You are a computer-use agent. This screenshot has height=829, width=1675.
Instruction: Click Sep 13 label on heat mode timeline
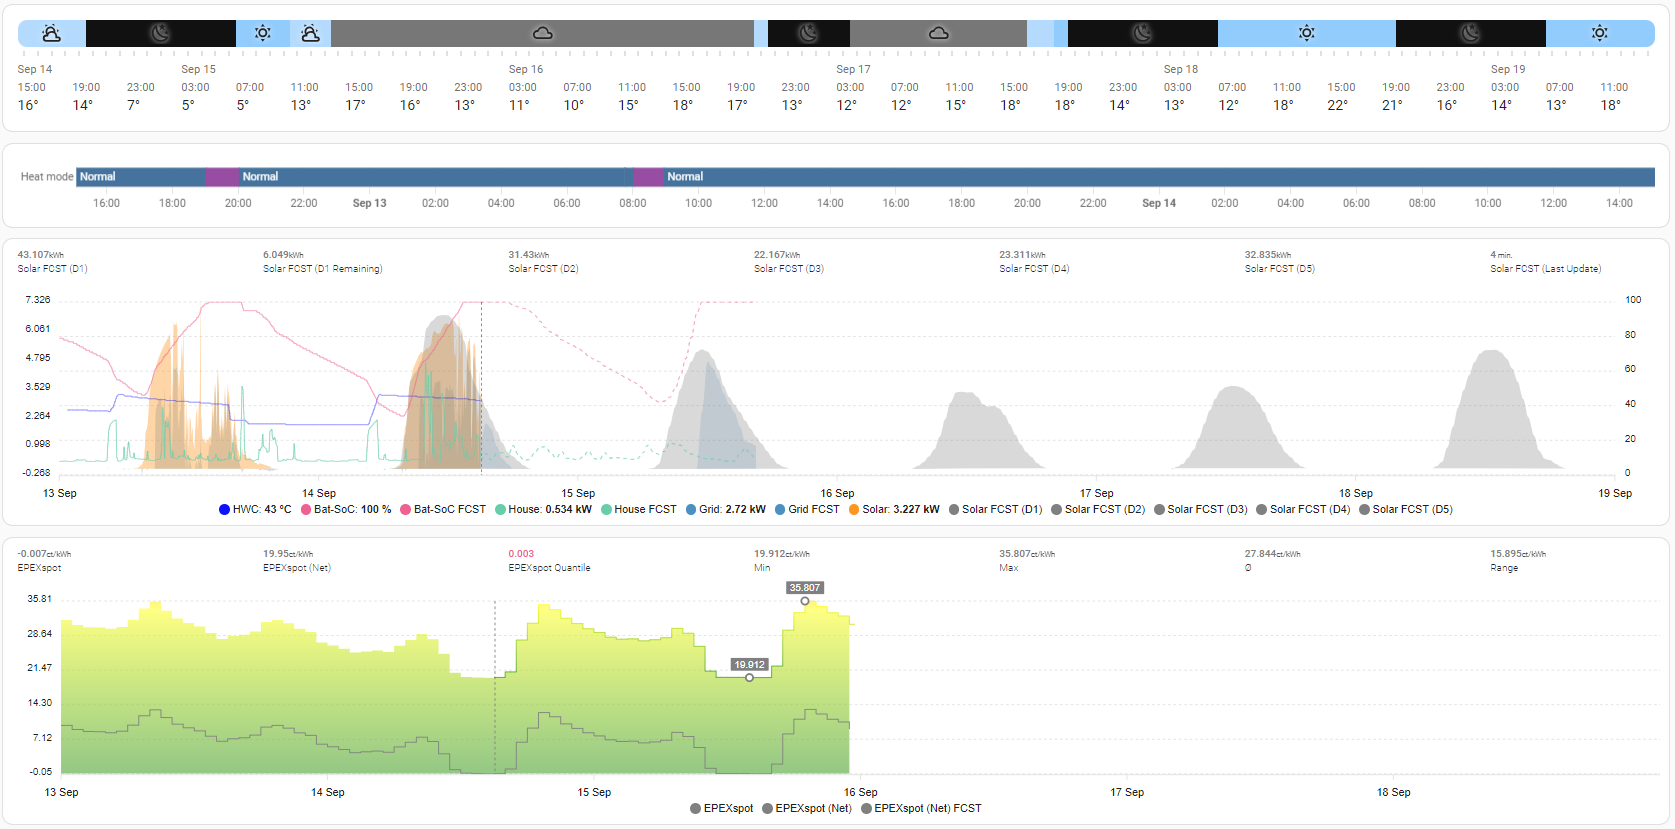[x=369, y=203]
